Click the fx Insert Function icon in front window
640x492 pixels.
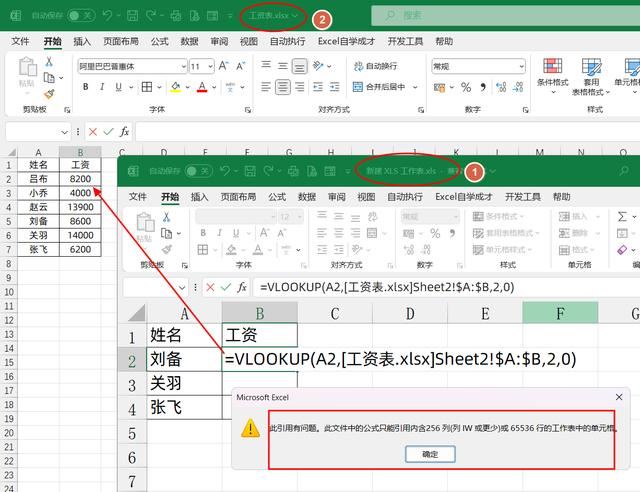click(241, 287)
